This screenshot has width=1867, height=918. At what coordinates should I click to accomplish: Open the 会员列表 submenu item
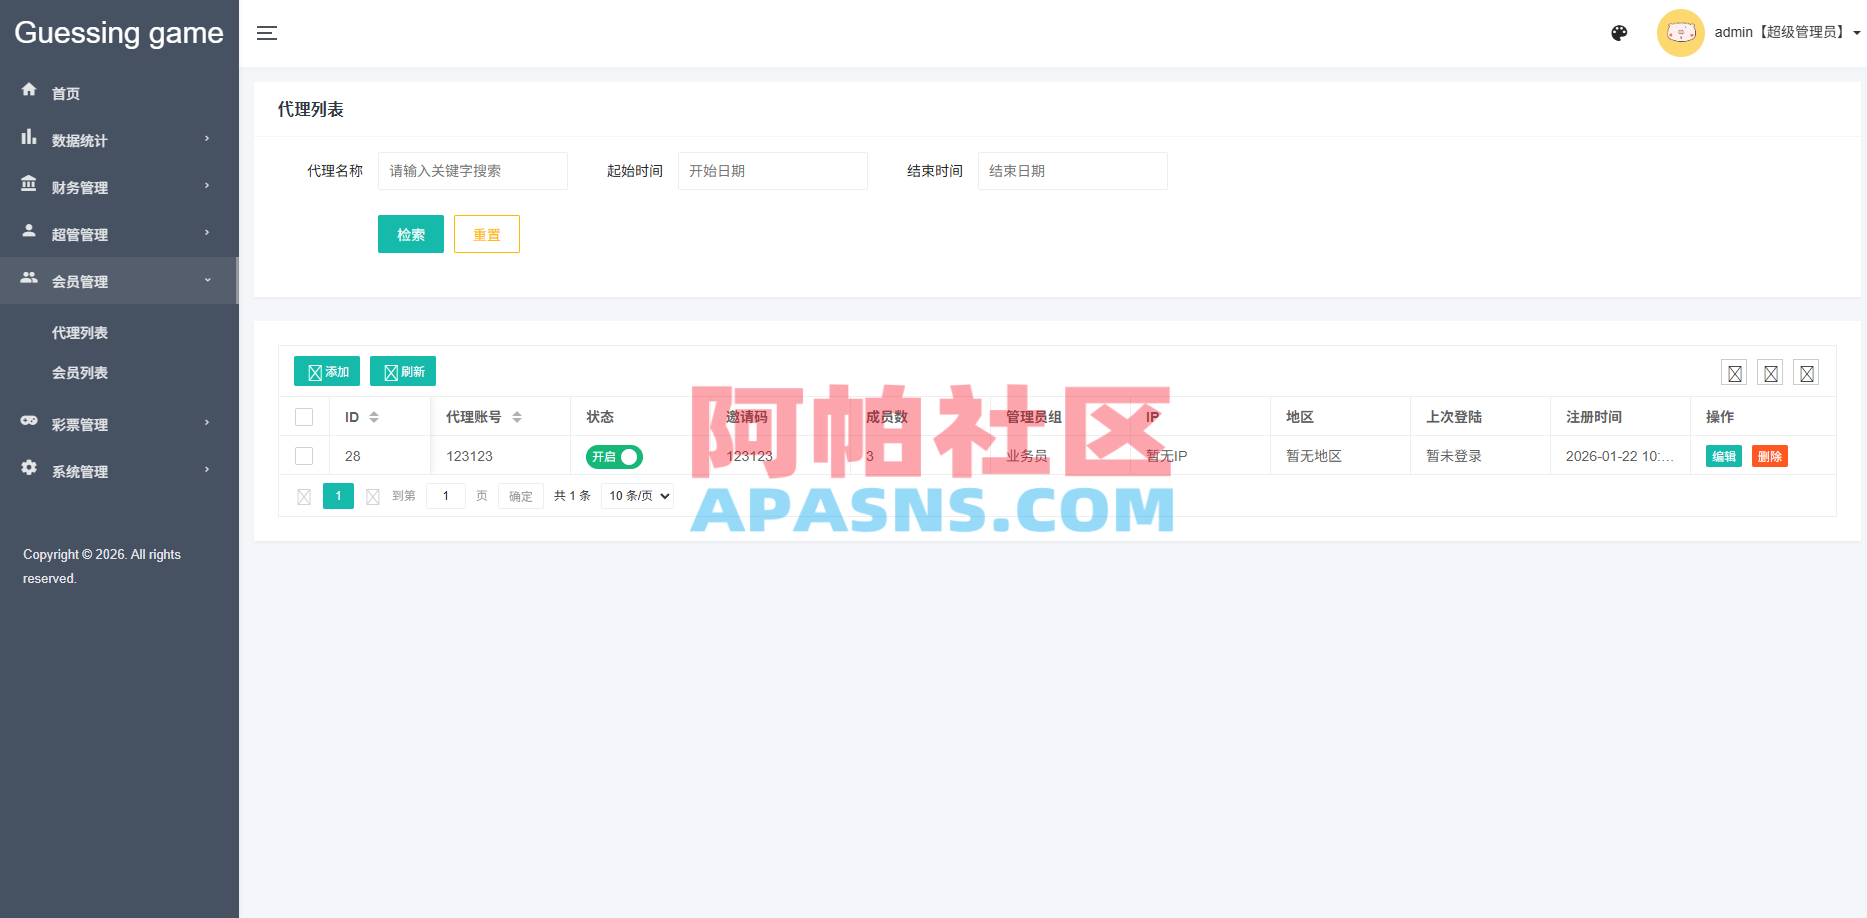pyautogui.click(x=80, y=373)
